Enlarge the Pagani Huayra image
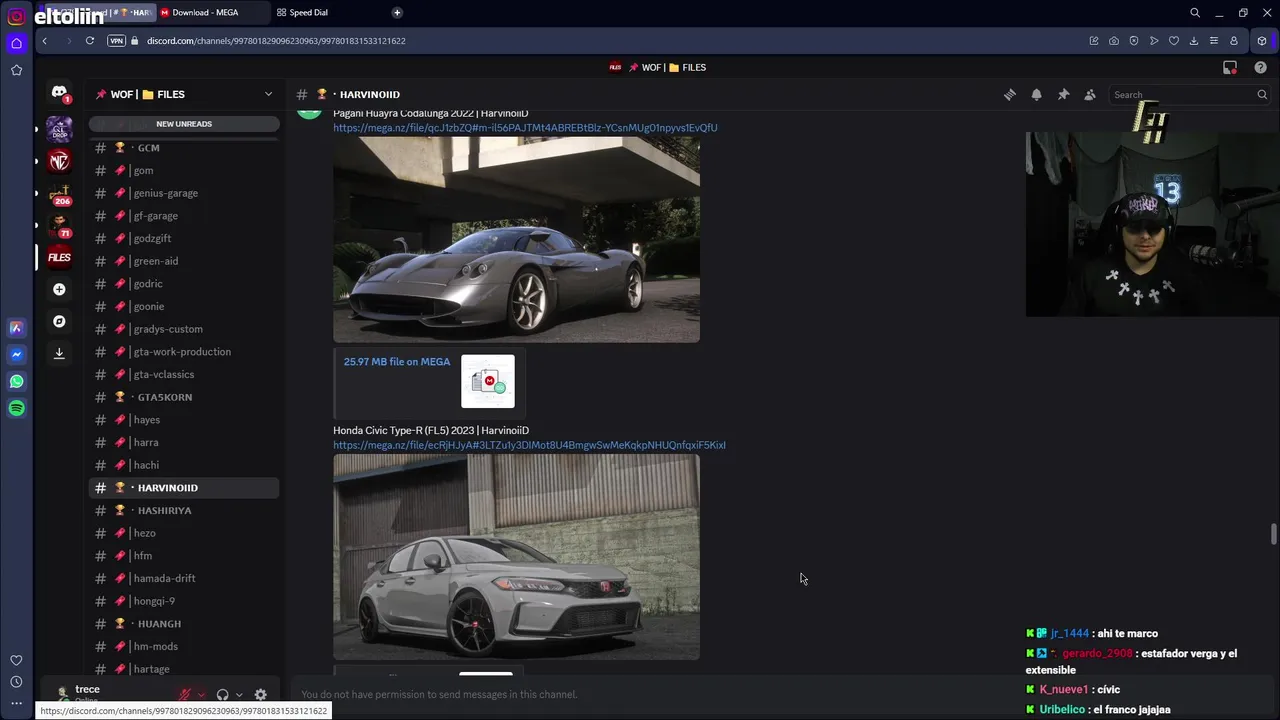The height and width of the screenshot is (720, 1280). (x=516, y=240)
